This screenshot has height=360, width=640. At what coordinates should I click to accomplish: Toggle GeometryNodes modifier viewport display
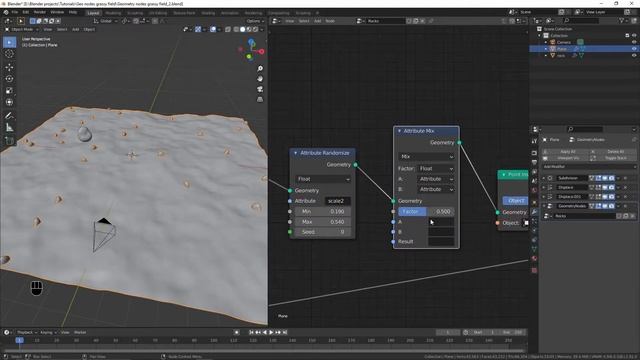[x=605, y=206]
